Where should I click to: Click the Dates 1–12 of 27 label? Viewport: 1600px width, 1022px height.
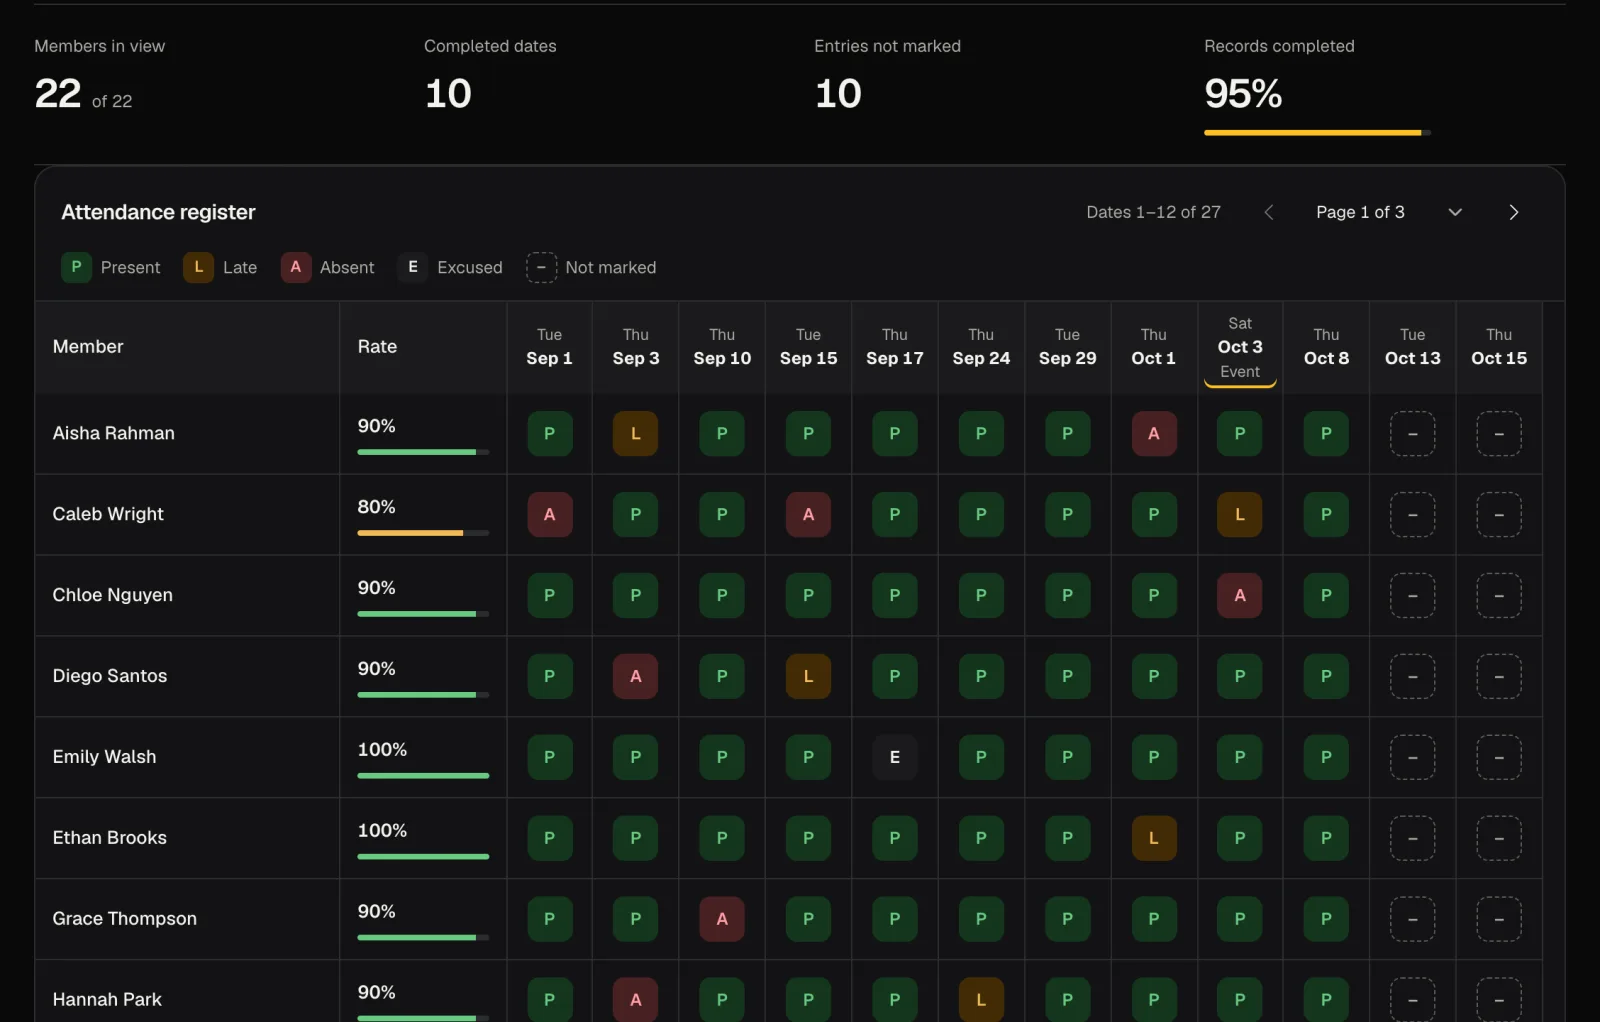[1153, 212]
